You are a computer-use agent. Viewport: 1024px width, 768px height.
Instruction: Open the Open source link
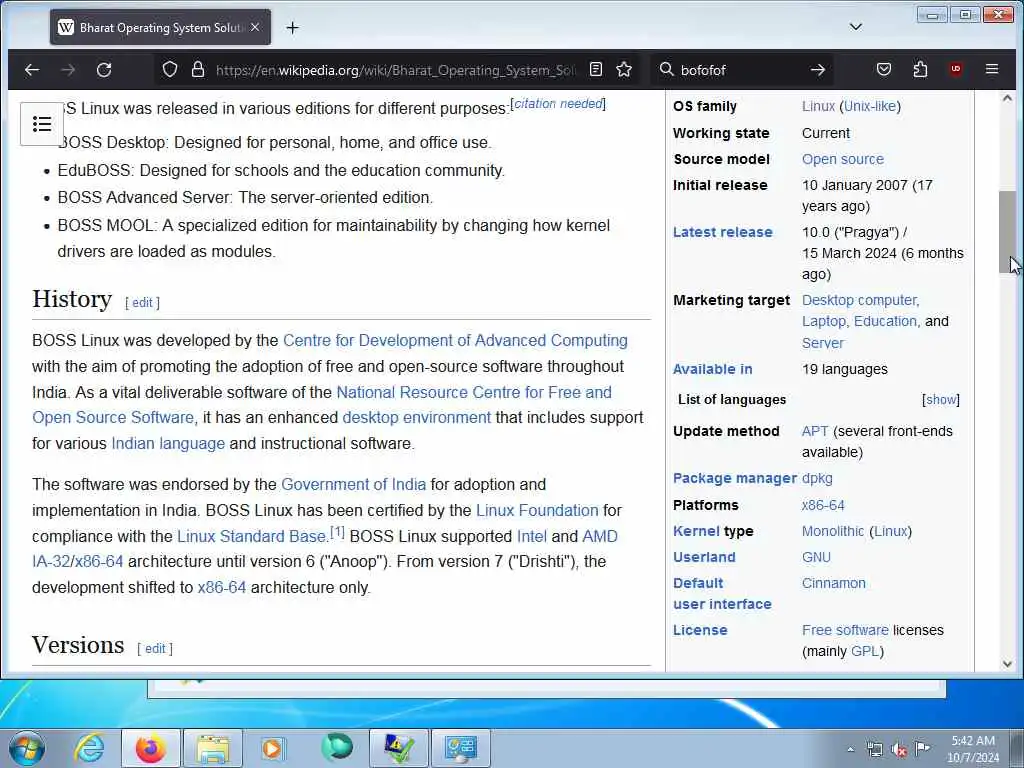pos(842,159)
